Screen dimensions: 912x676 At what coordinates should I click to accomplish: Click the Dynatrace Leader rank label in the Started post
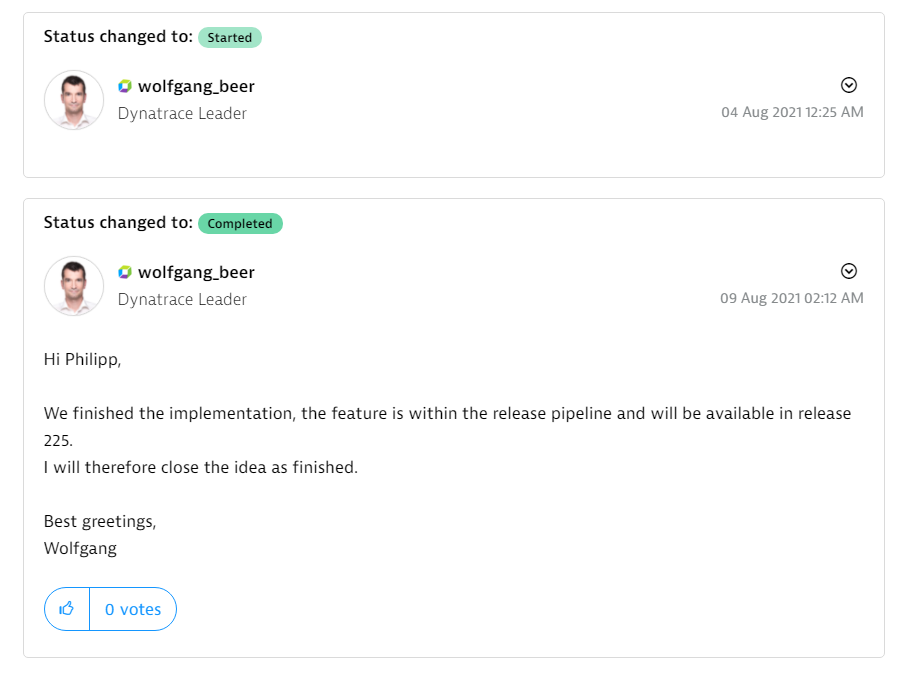click(x=182, y=113)
